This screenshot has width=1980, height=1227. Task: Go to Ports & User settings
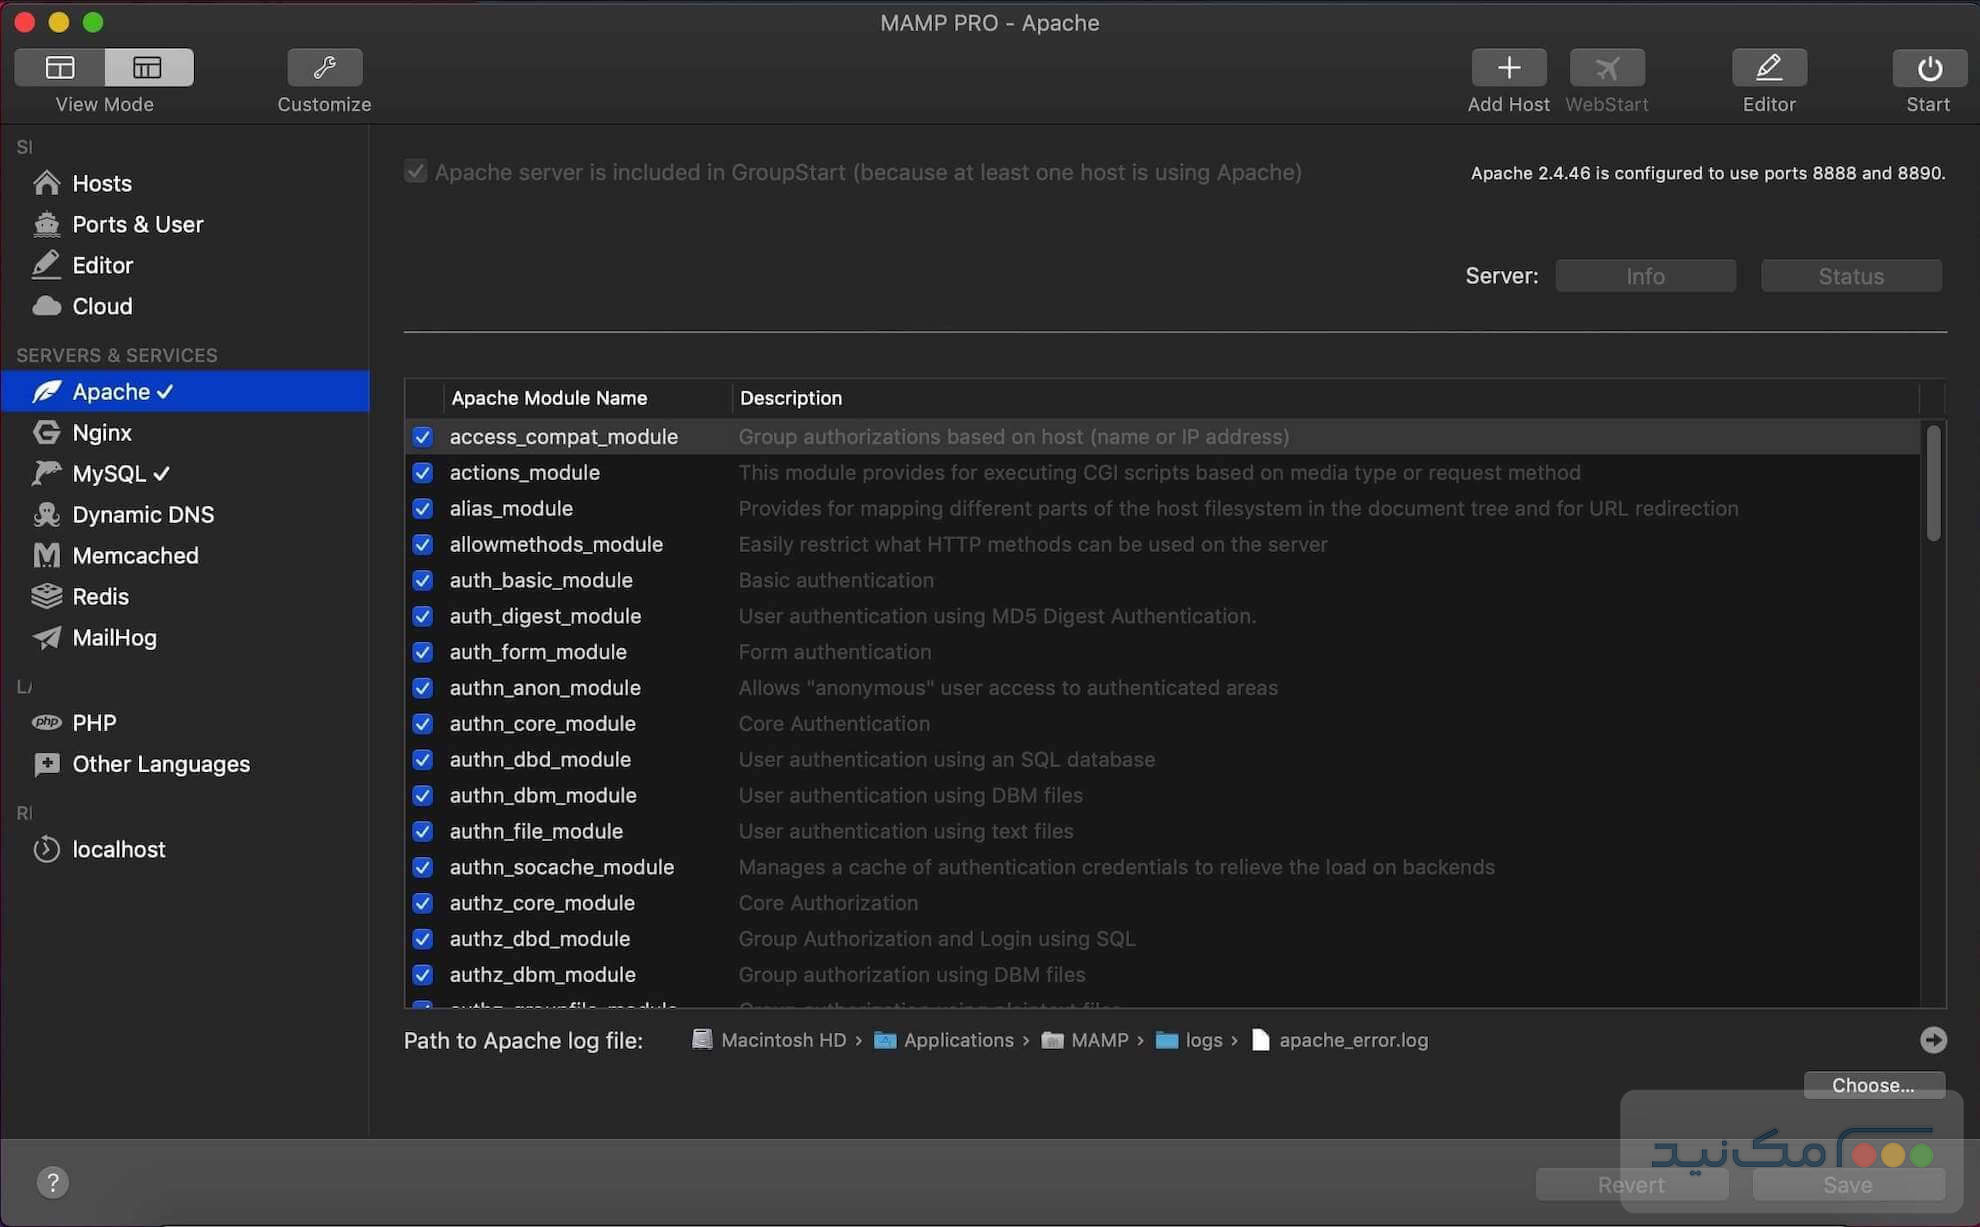tap(137, 225)
